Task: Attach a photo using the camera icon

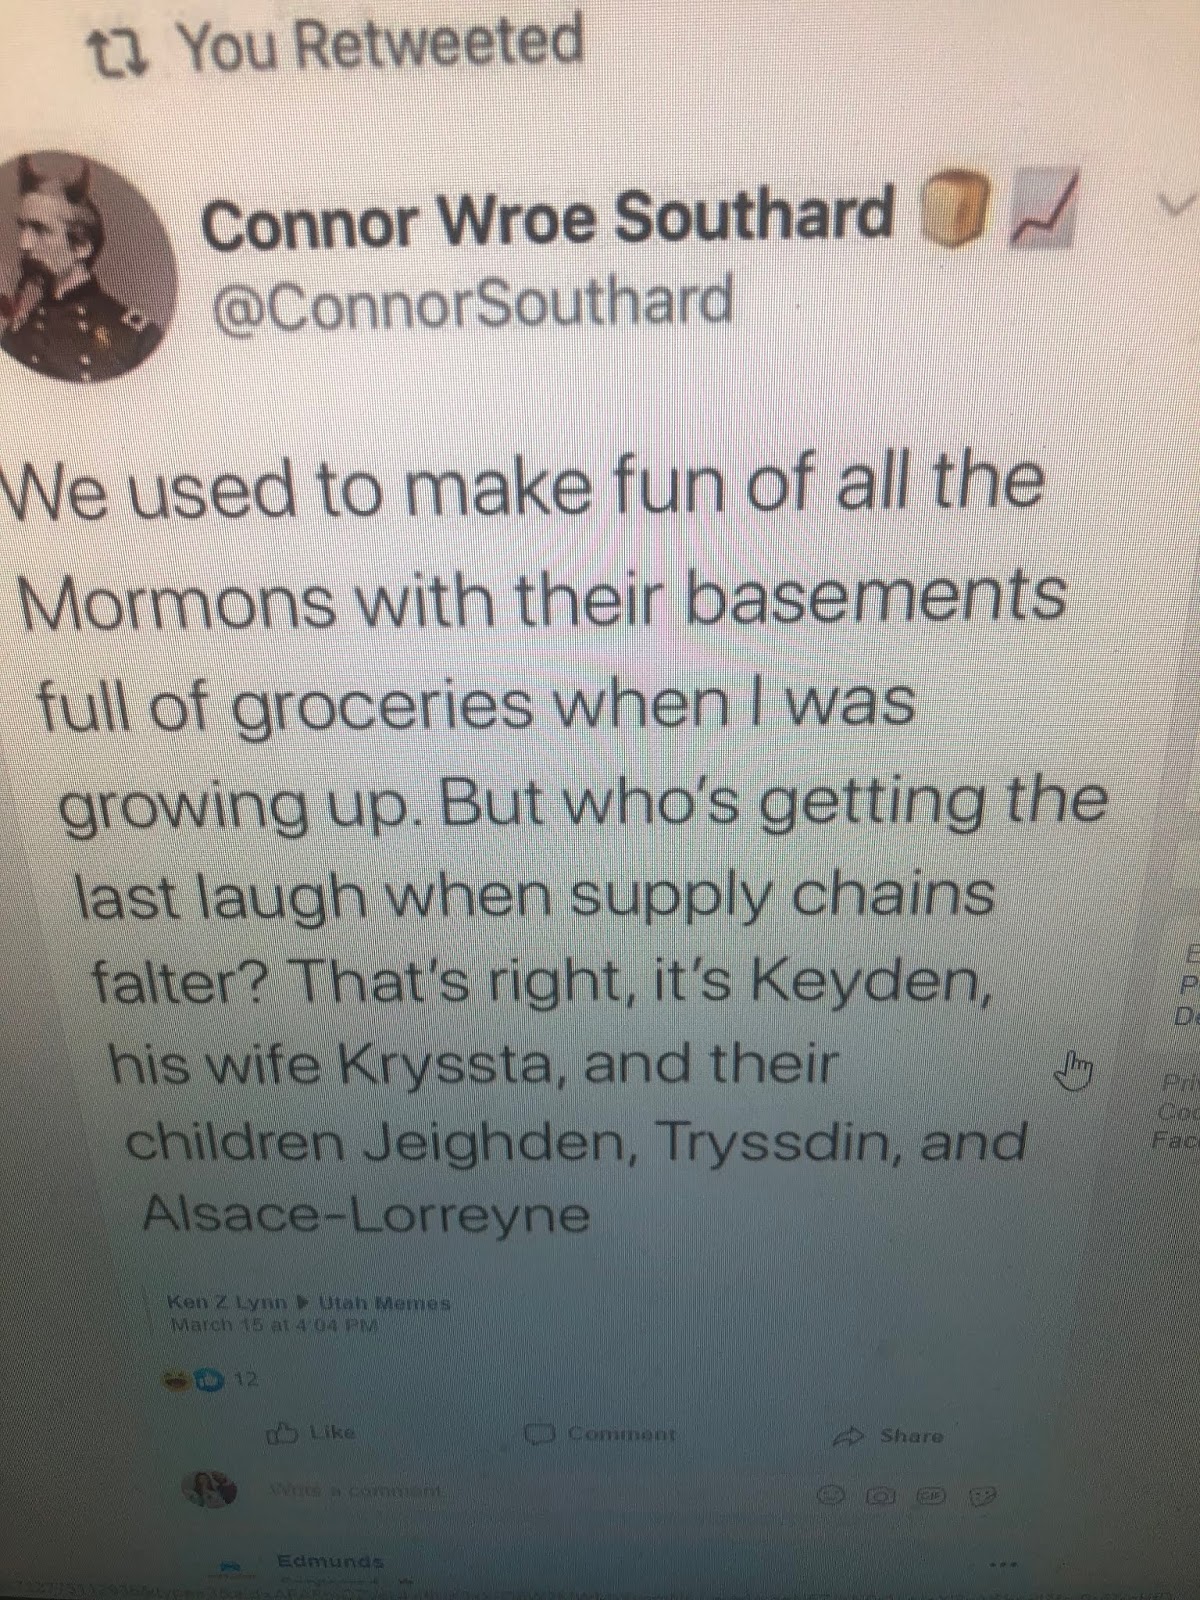Action: [881, 1497]
